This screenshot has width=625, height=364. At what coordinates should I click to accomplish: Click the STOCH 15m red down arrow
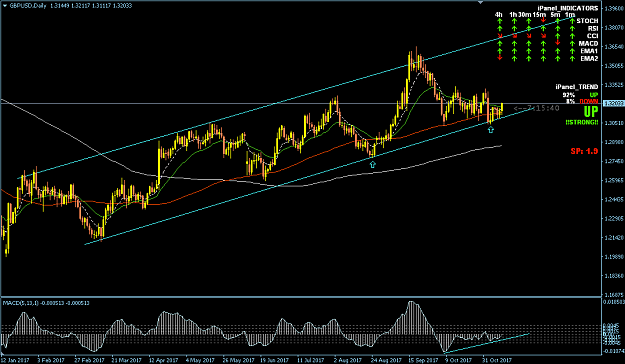pos(543,21)
